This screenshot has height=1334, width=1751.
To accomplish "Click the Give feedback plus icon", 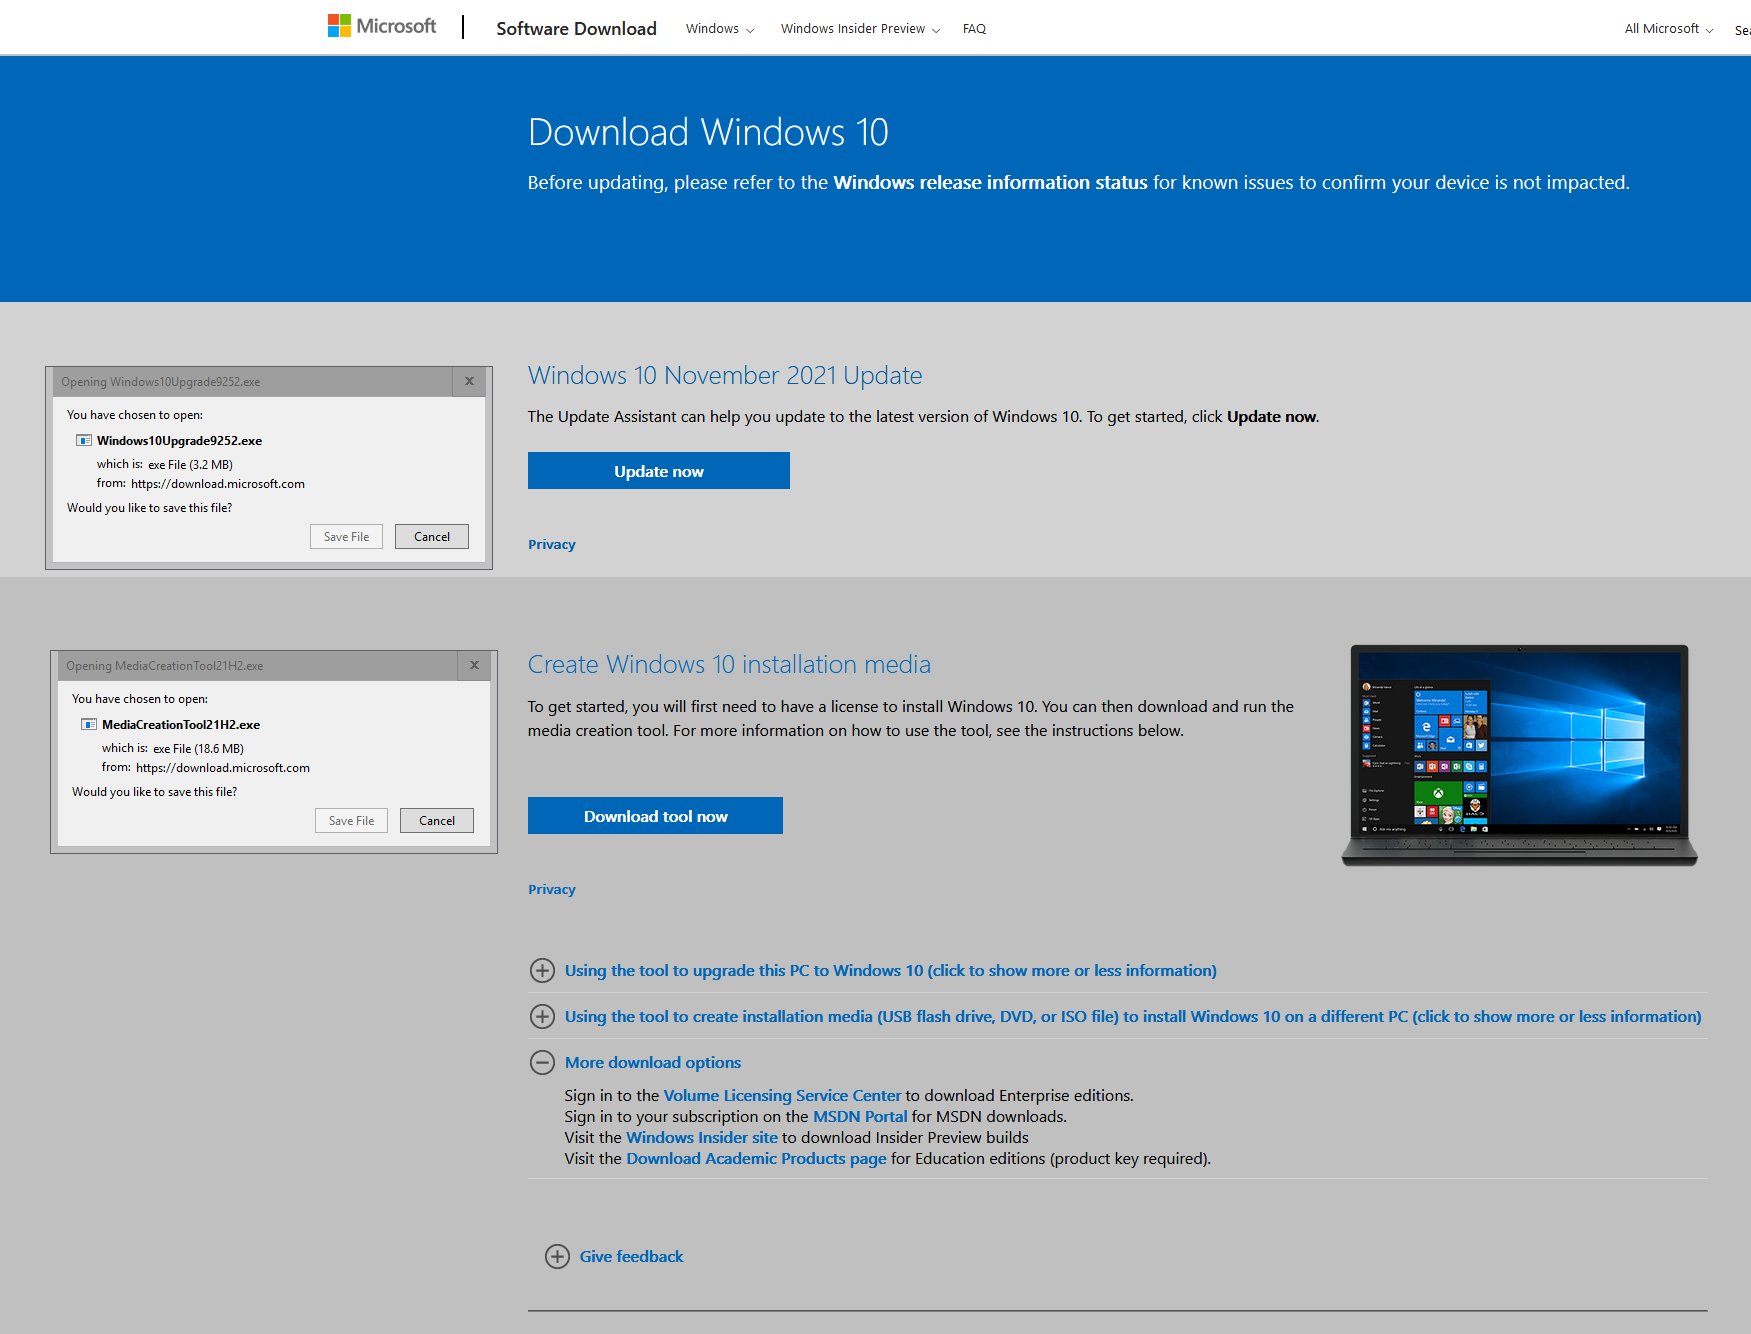I will coord(557,1256).
